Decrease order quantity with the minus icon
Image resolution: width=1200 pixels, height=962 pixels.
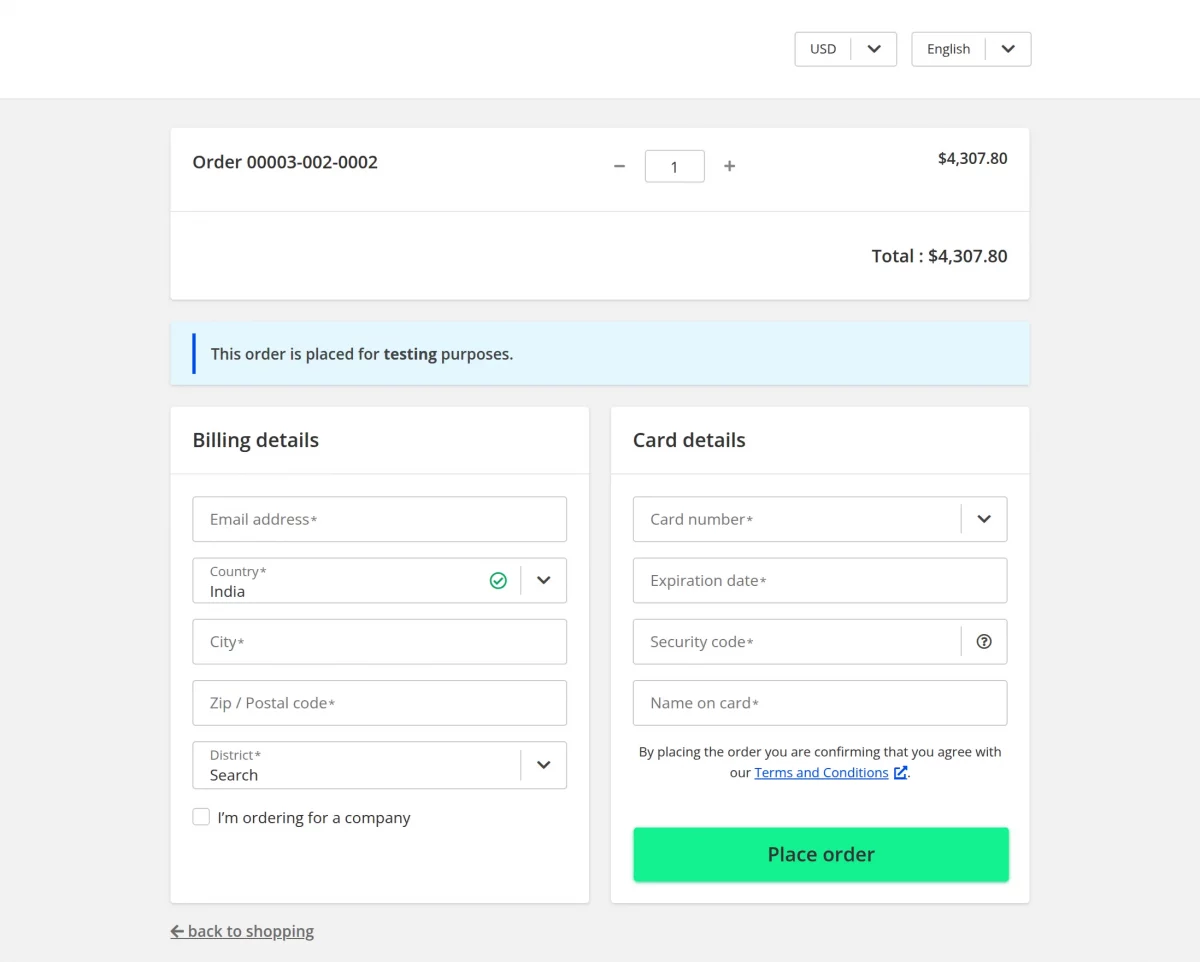(619, 166)
